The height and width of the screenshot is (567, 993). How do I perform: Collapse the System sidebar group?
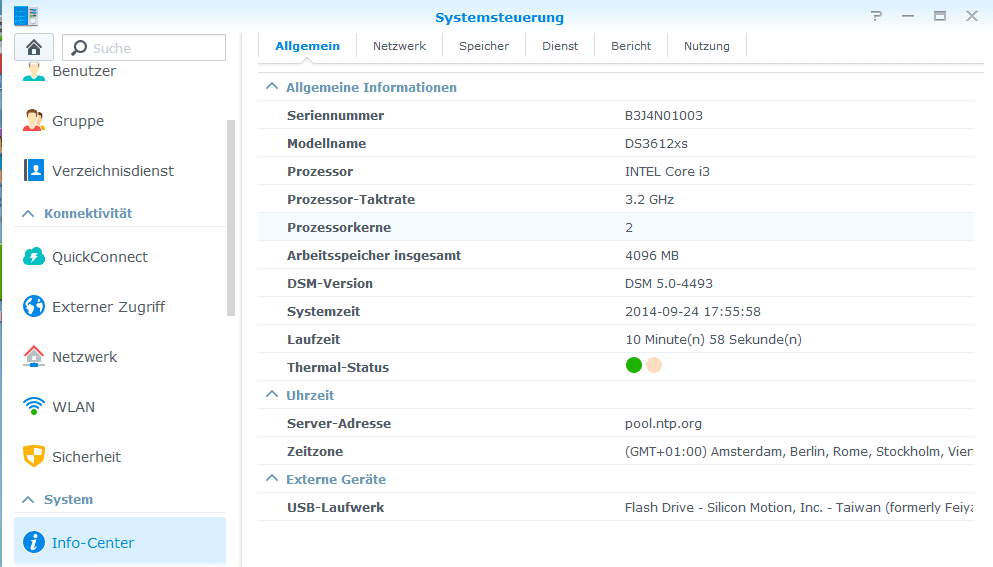click(28, 499)
